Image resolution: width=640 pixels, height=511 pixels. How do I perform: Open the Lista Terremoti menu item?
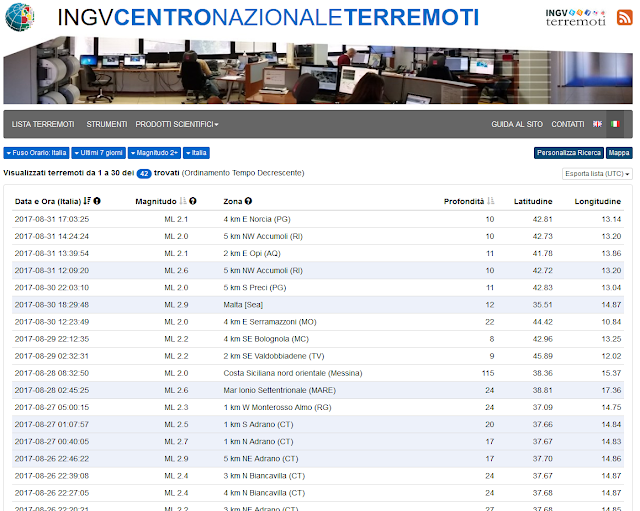(43, 124)
